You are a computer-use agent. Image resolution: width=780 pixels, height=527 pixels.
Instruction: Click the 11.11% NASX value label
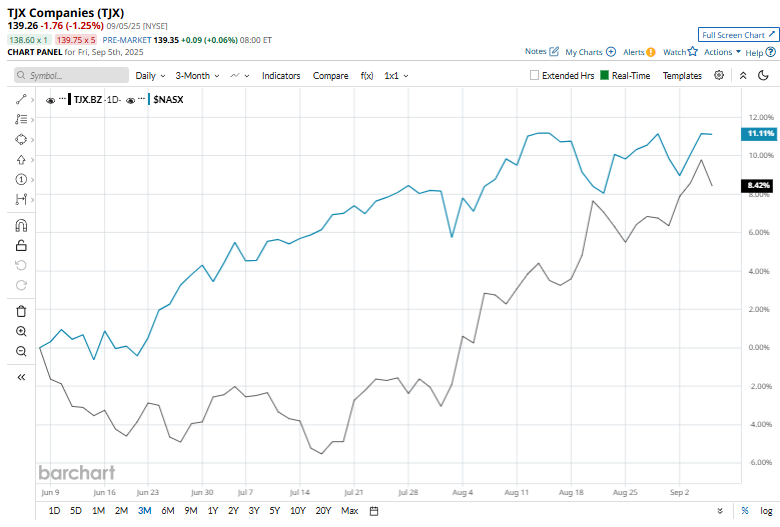point(760,133)
